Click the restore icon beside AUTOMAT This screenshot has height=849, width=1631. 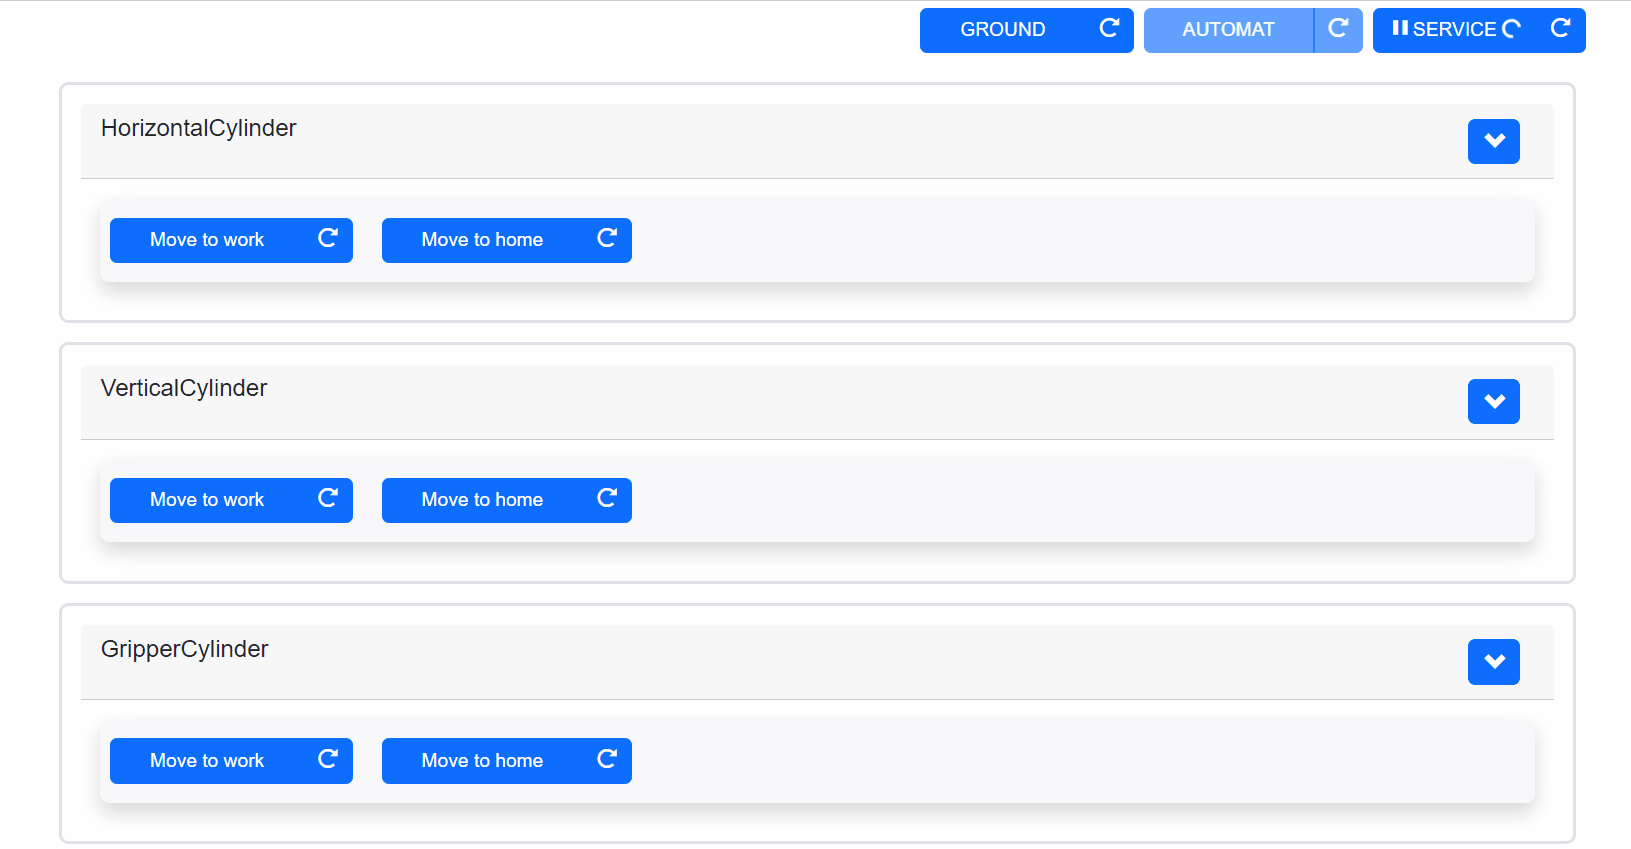[x=1338, y=28]
